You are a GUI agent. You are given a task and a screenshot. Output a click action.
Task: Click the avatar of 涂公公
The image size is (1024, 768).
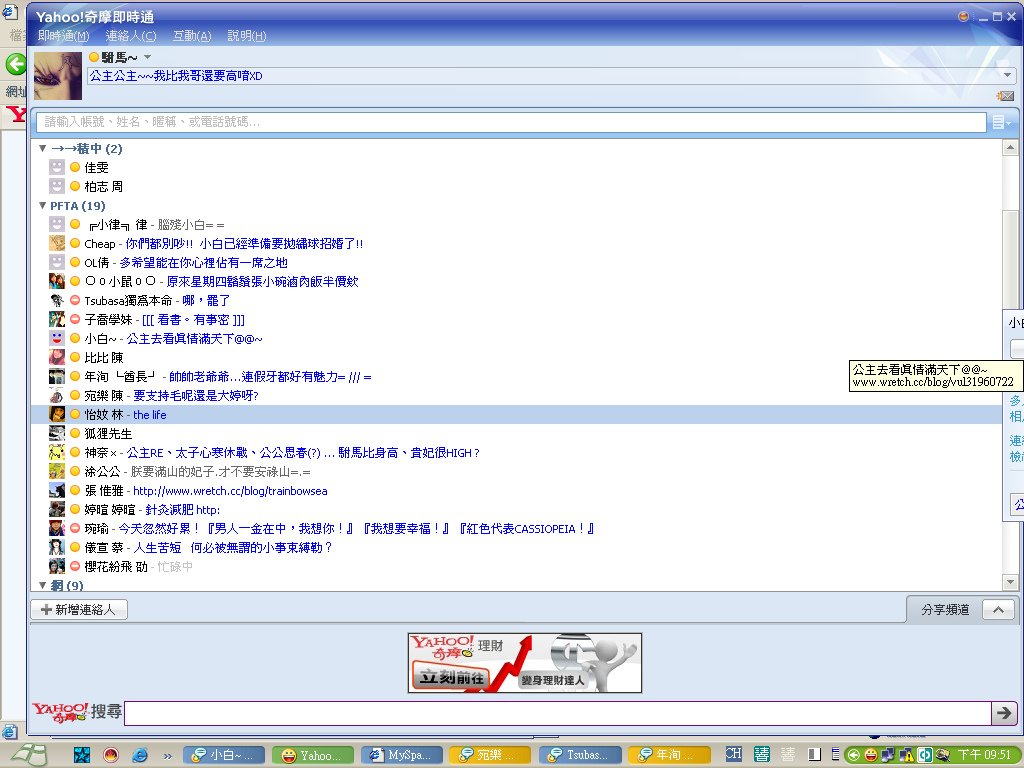click(x=57, y=471)
